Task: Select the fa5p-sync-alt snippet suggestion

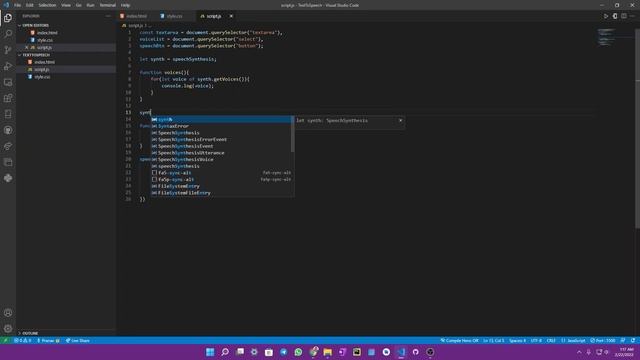Action: coord(222,179)
